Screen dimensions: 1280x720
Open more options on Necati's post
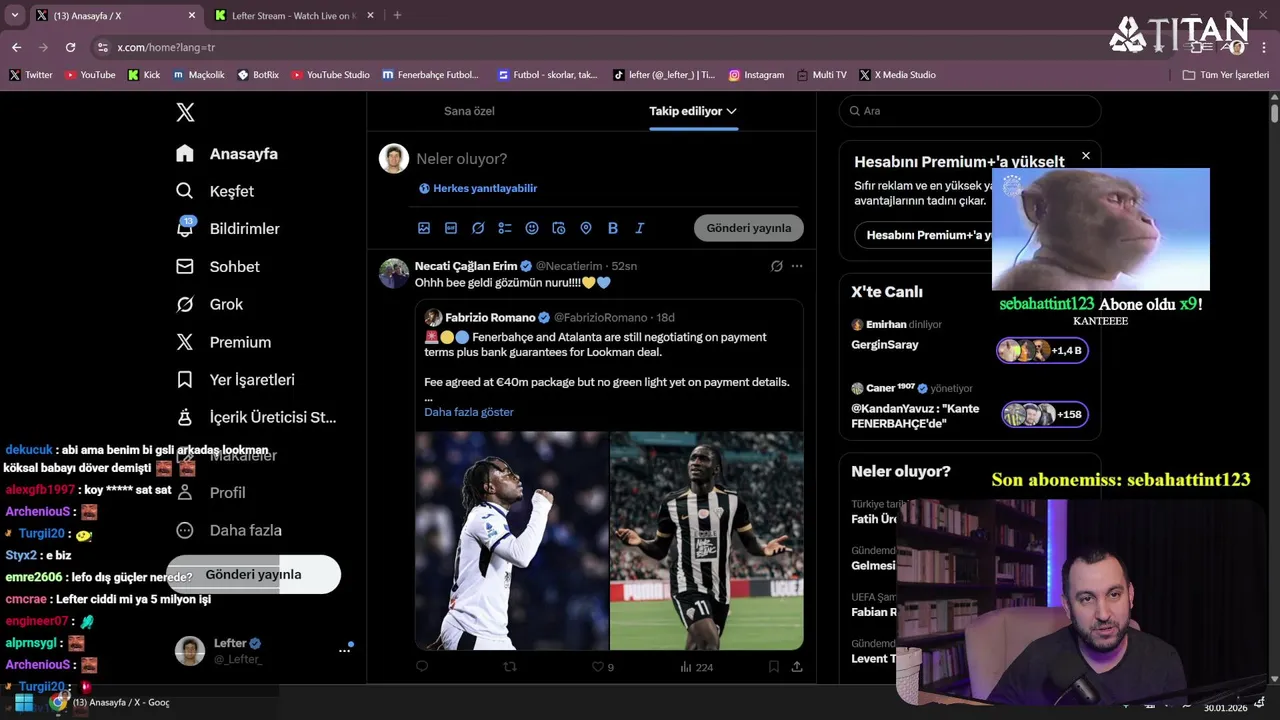797,266
